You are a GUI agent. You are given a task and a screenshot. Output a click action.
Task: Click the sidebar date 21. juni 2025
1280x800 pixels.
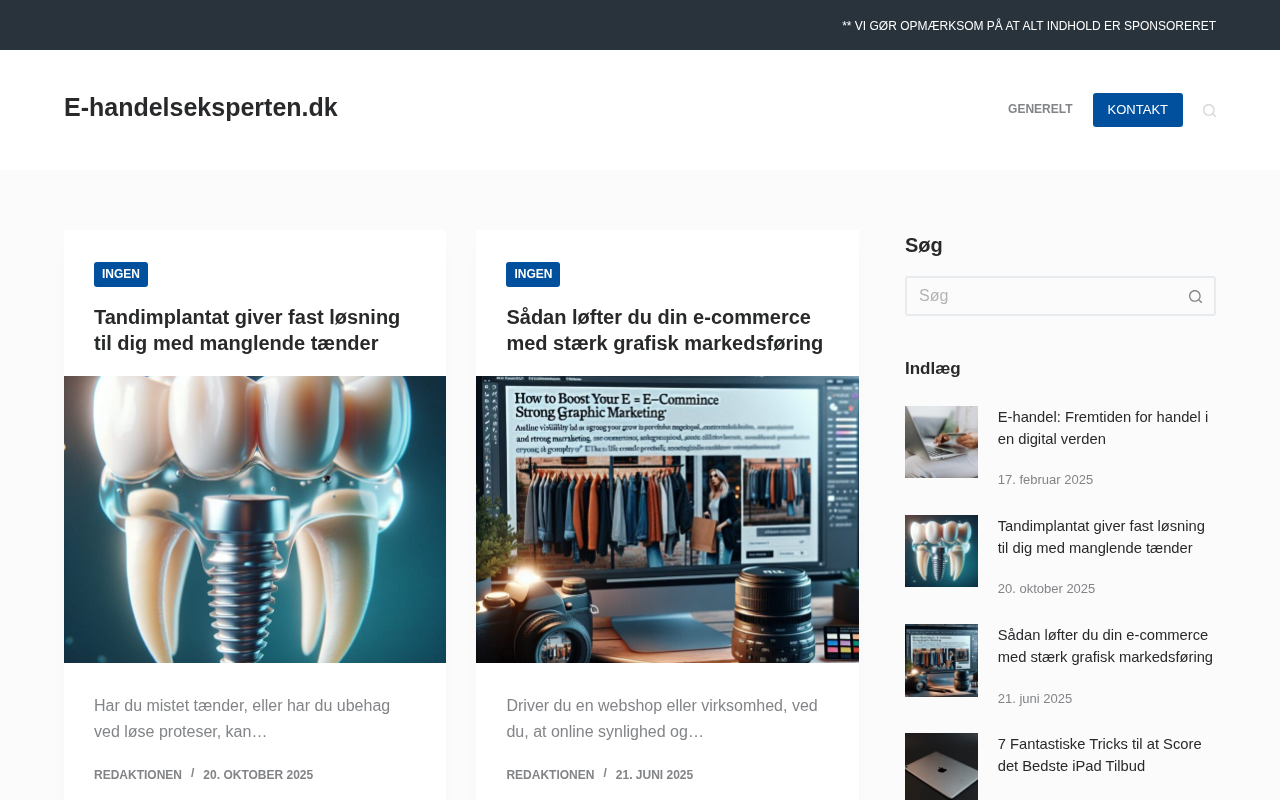click(x=1035, y=699)
